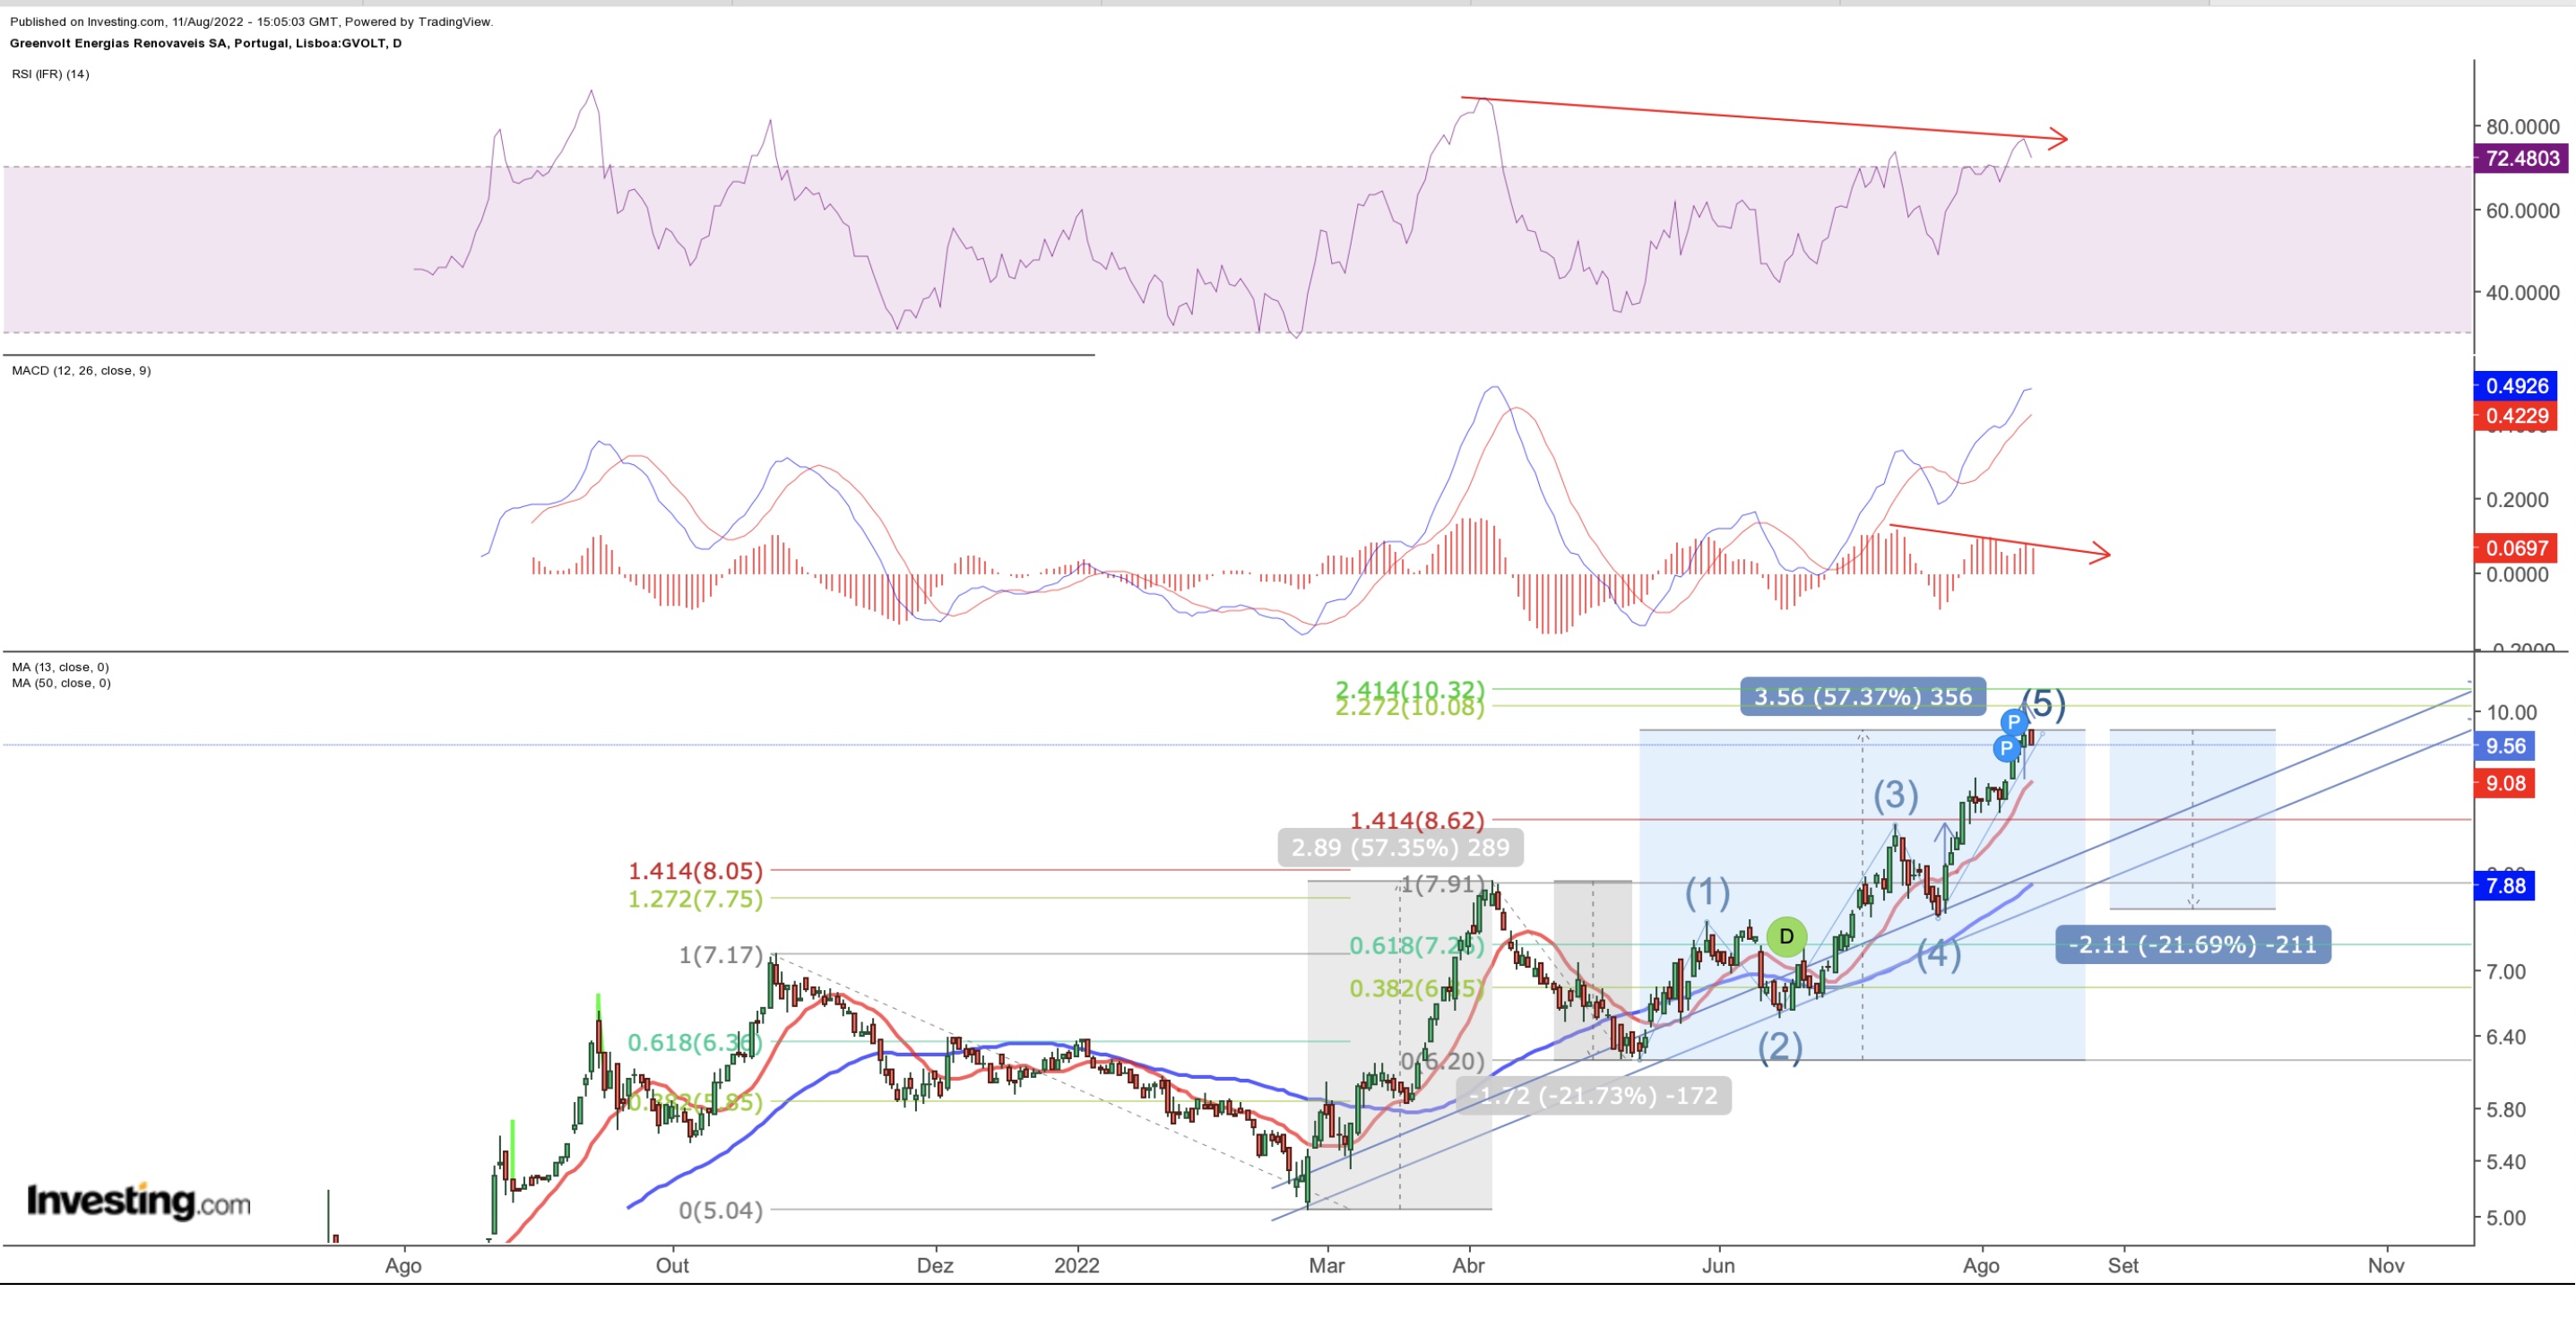Click the lower blue P marker

pyautogui.click(x=2006, y=748)
